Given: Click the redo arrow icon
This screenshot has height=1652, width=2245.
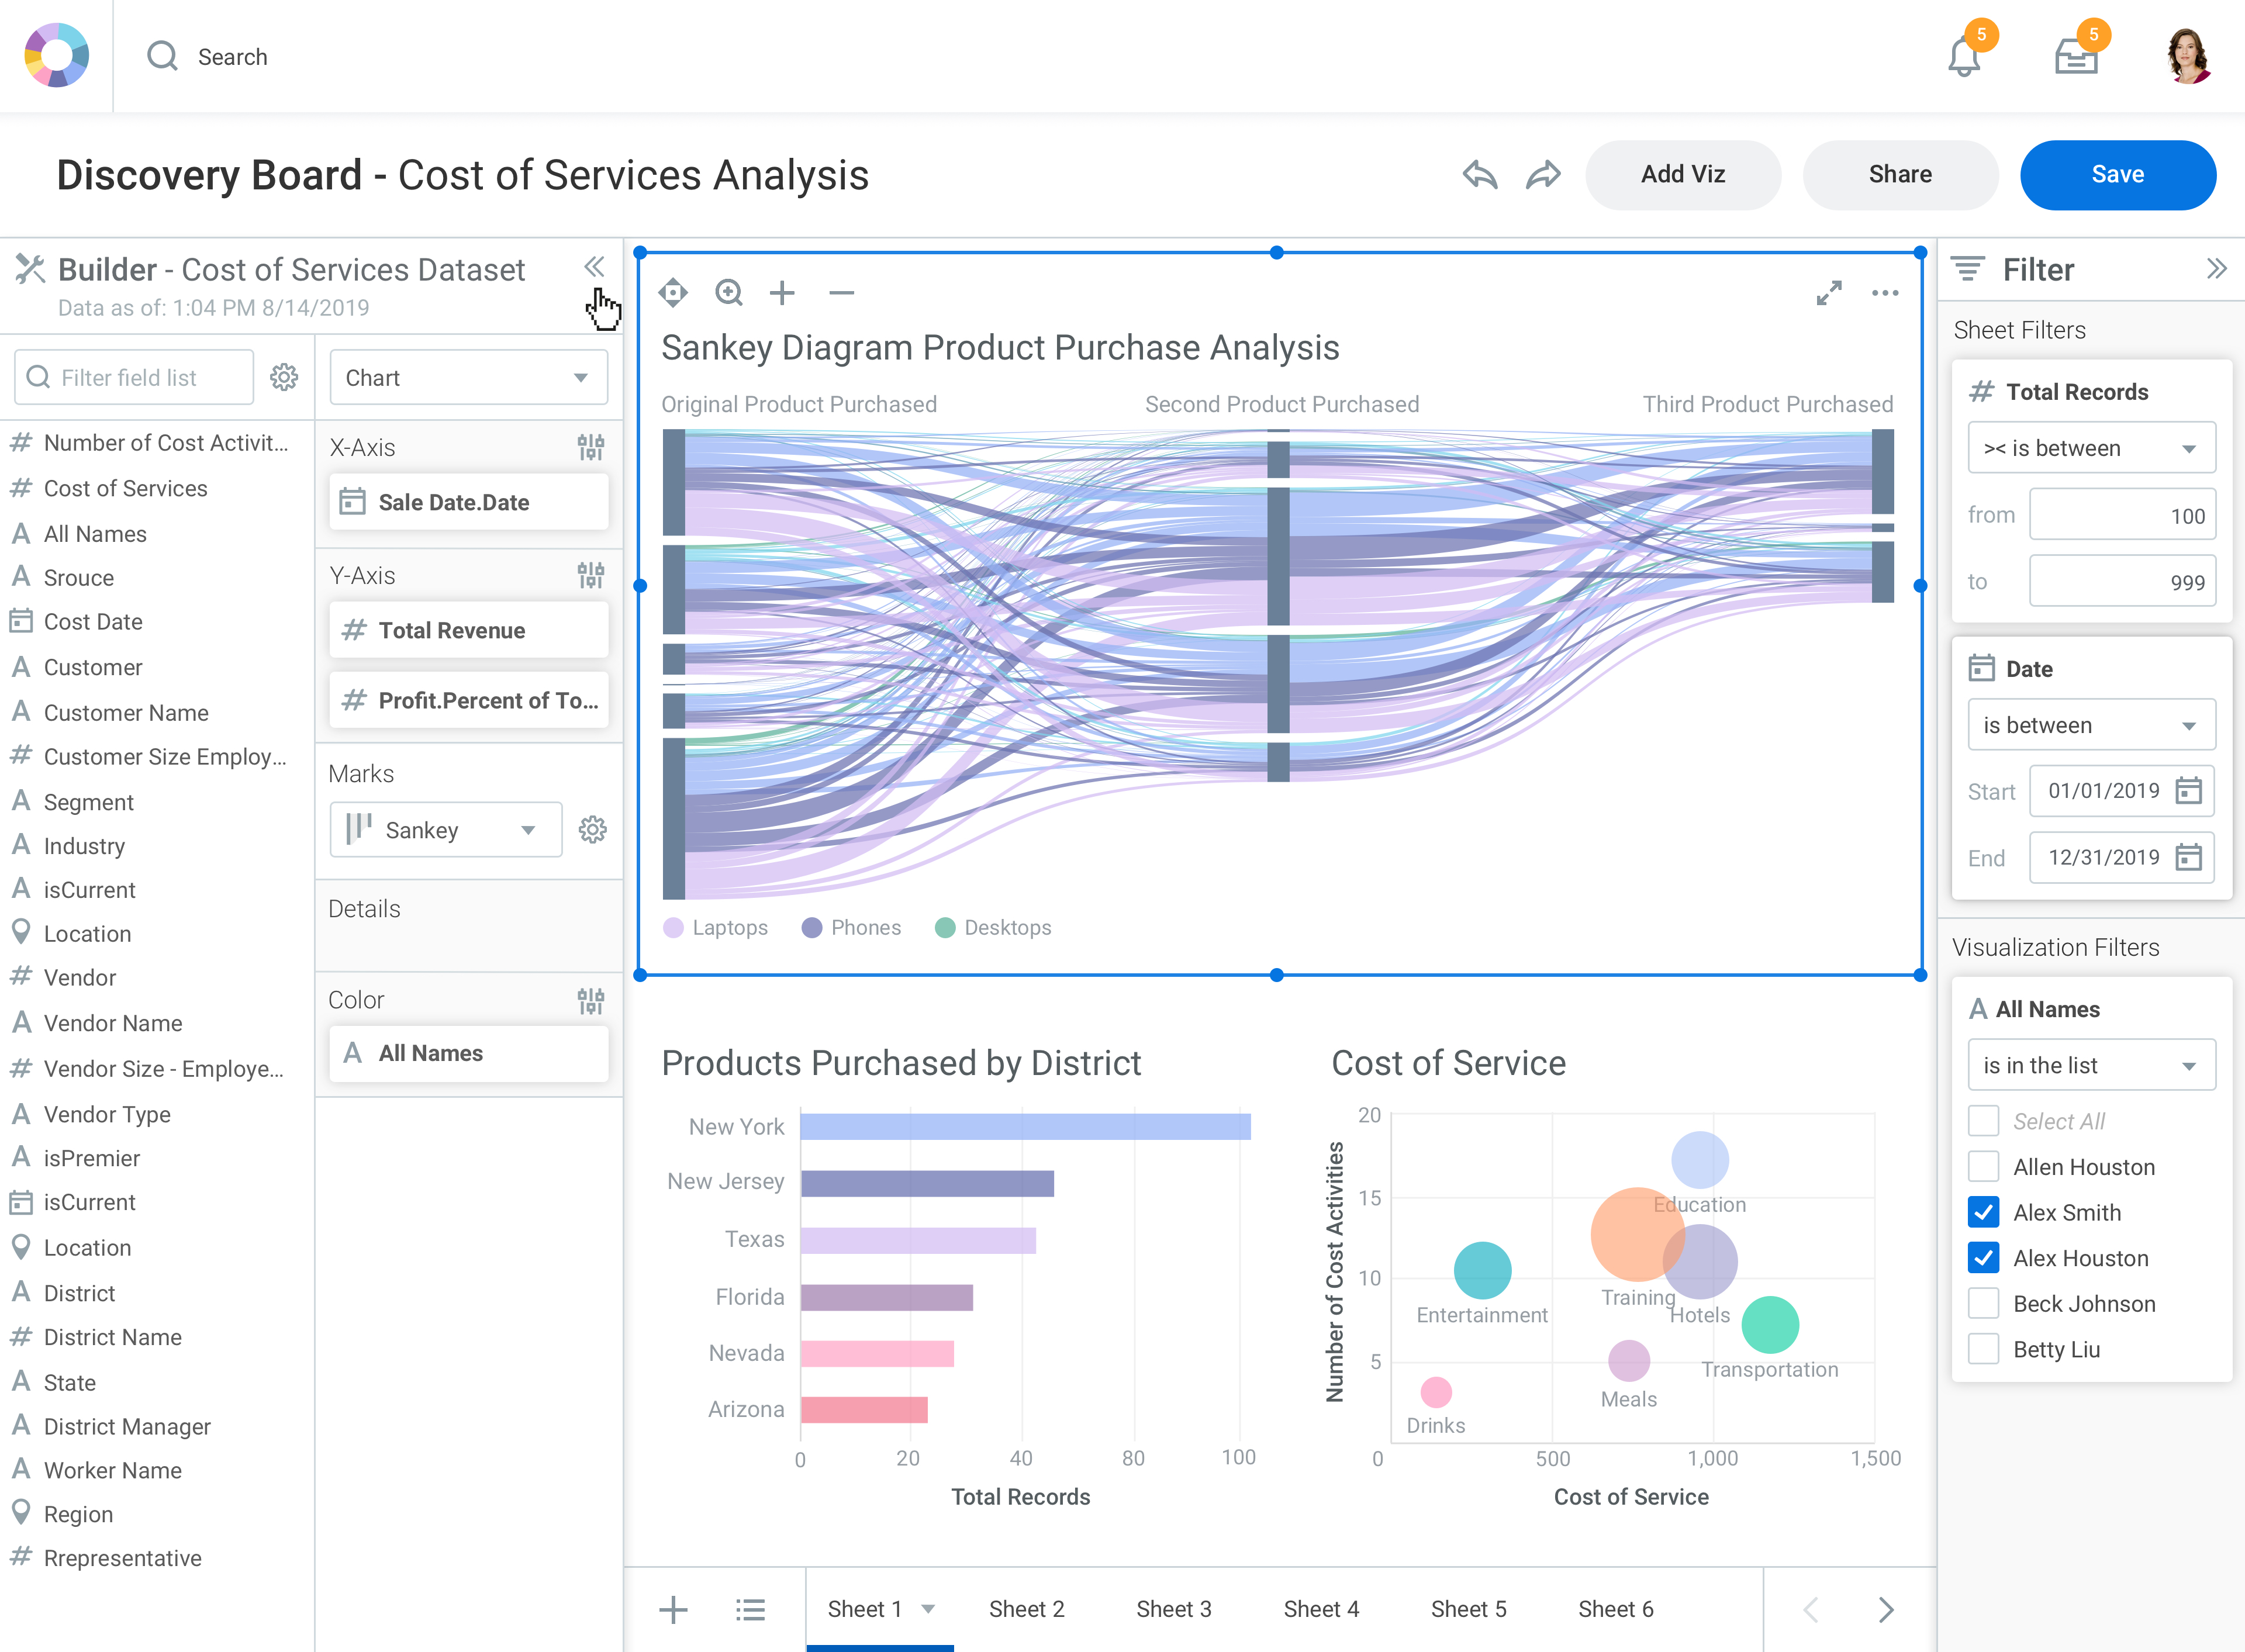Looking at the screenshot, I should pos(1543,175).
